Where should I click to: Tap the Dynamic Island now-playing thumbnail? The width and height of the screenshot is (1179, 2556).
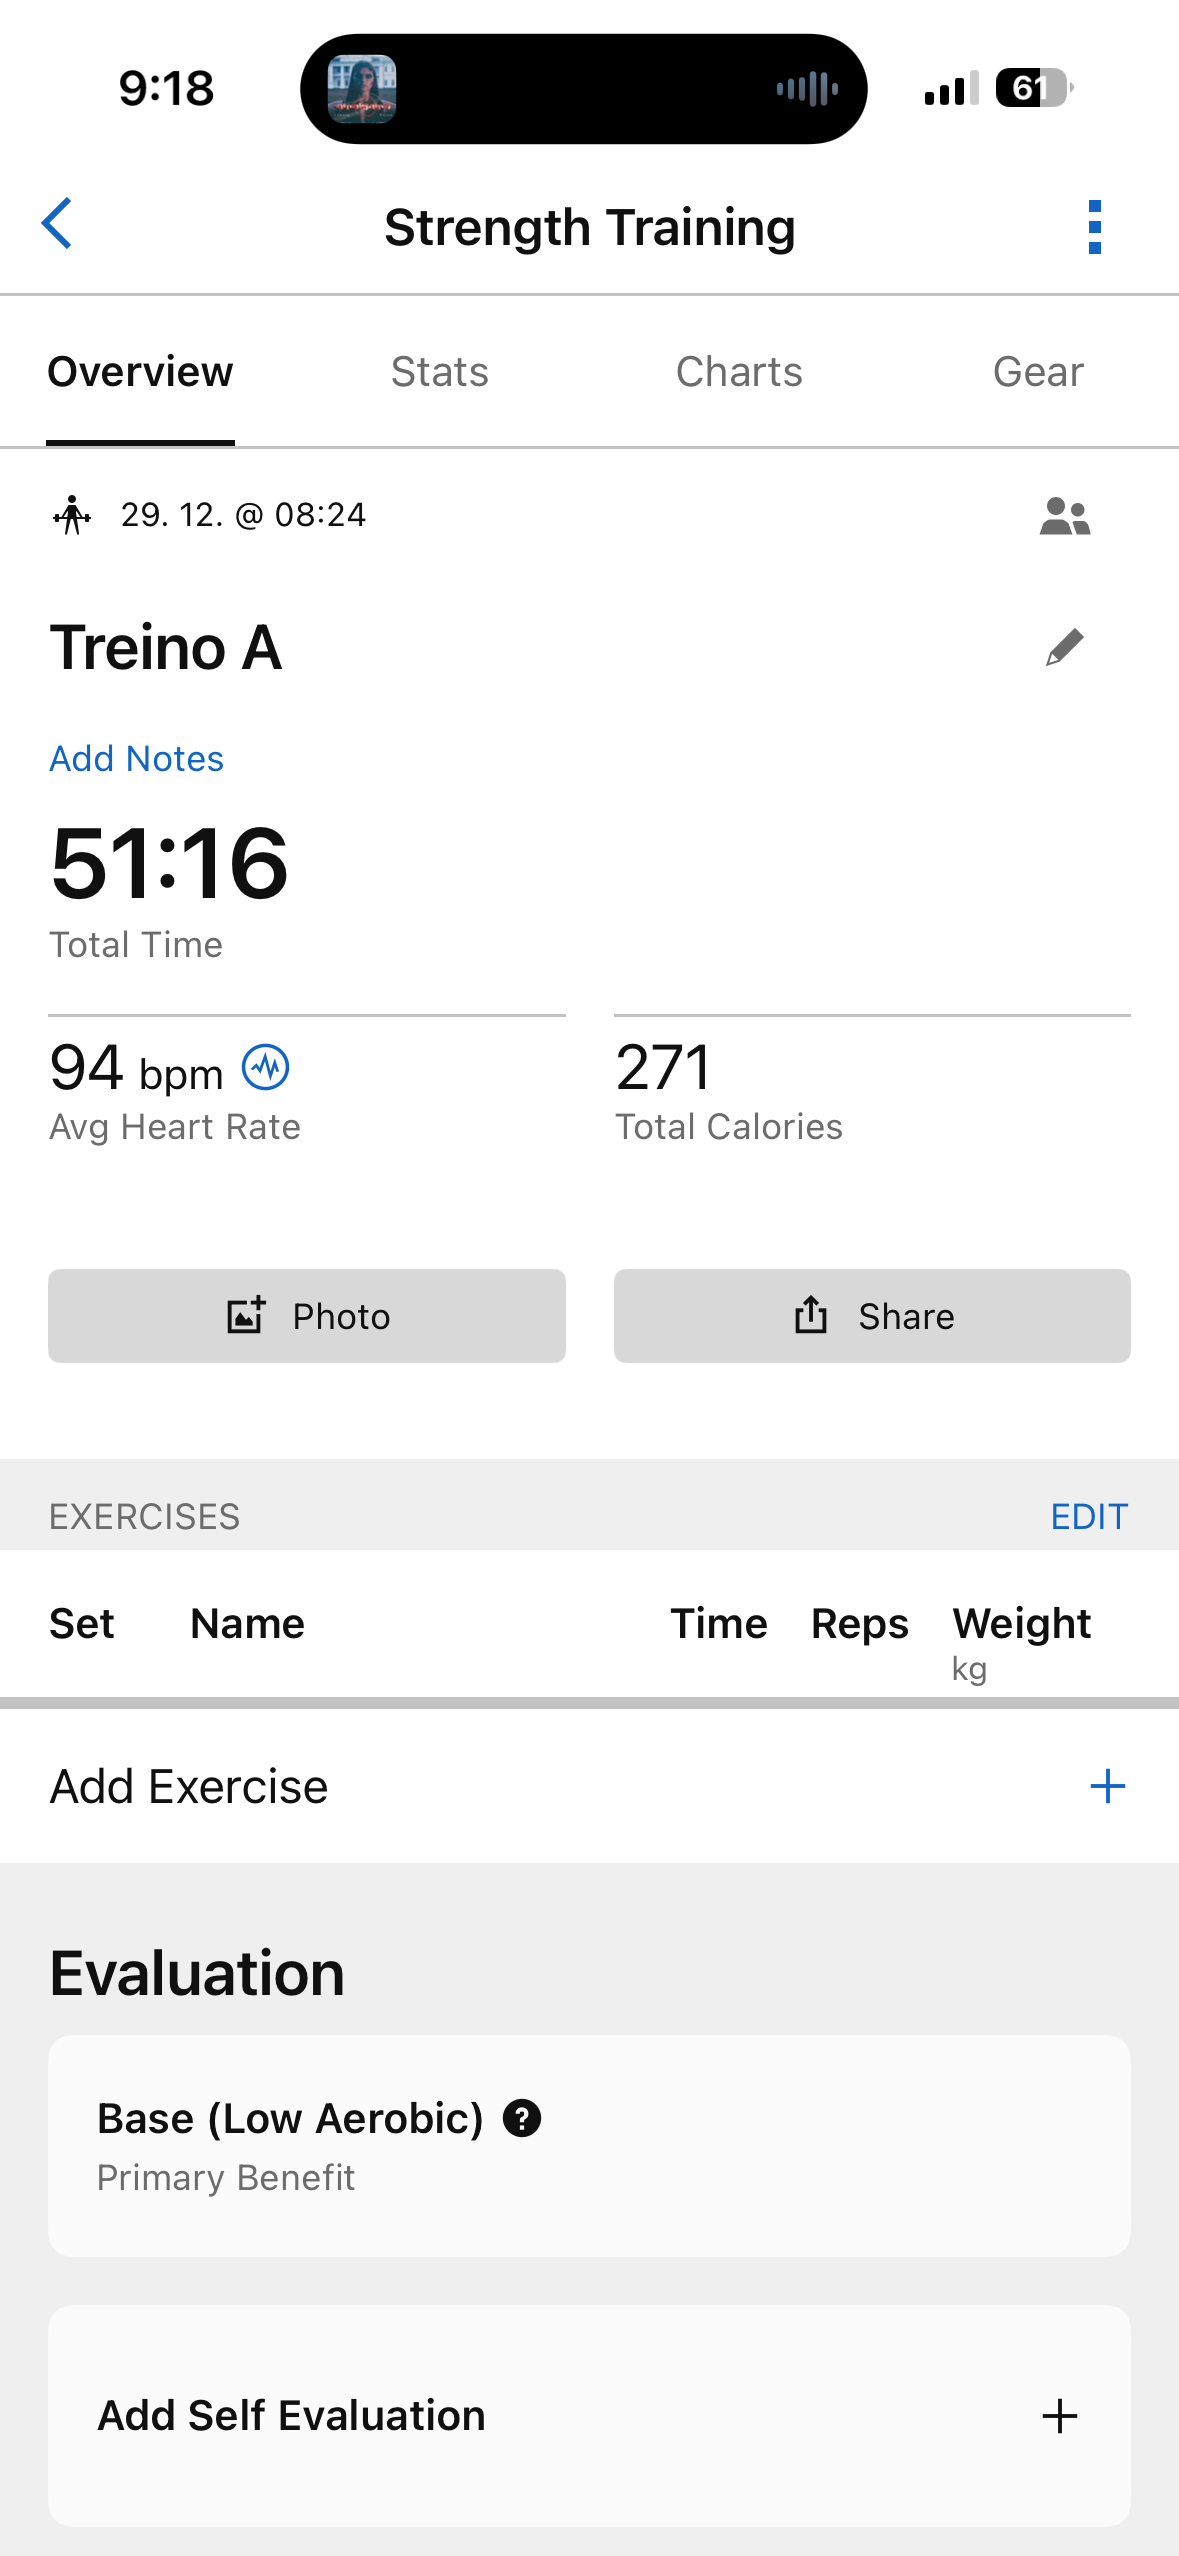(362, 89)
